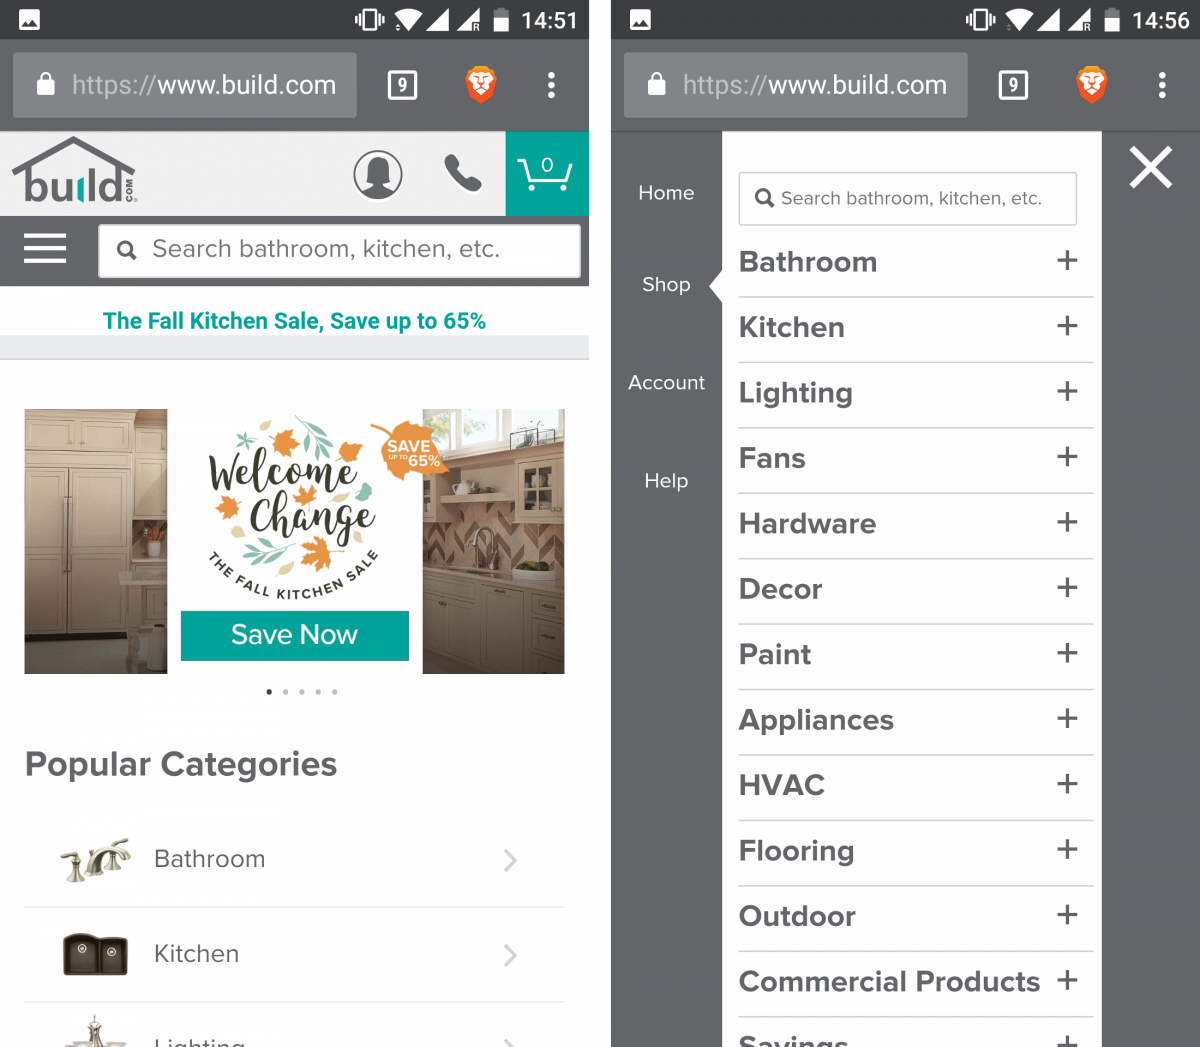Open the user account profile icon
Viewport: 1200px width, 1047px height.
(378, 175)
